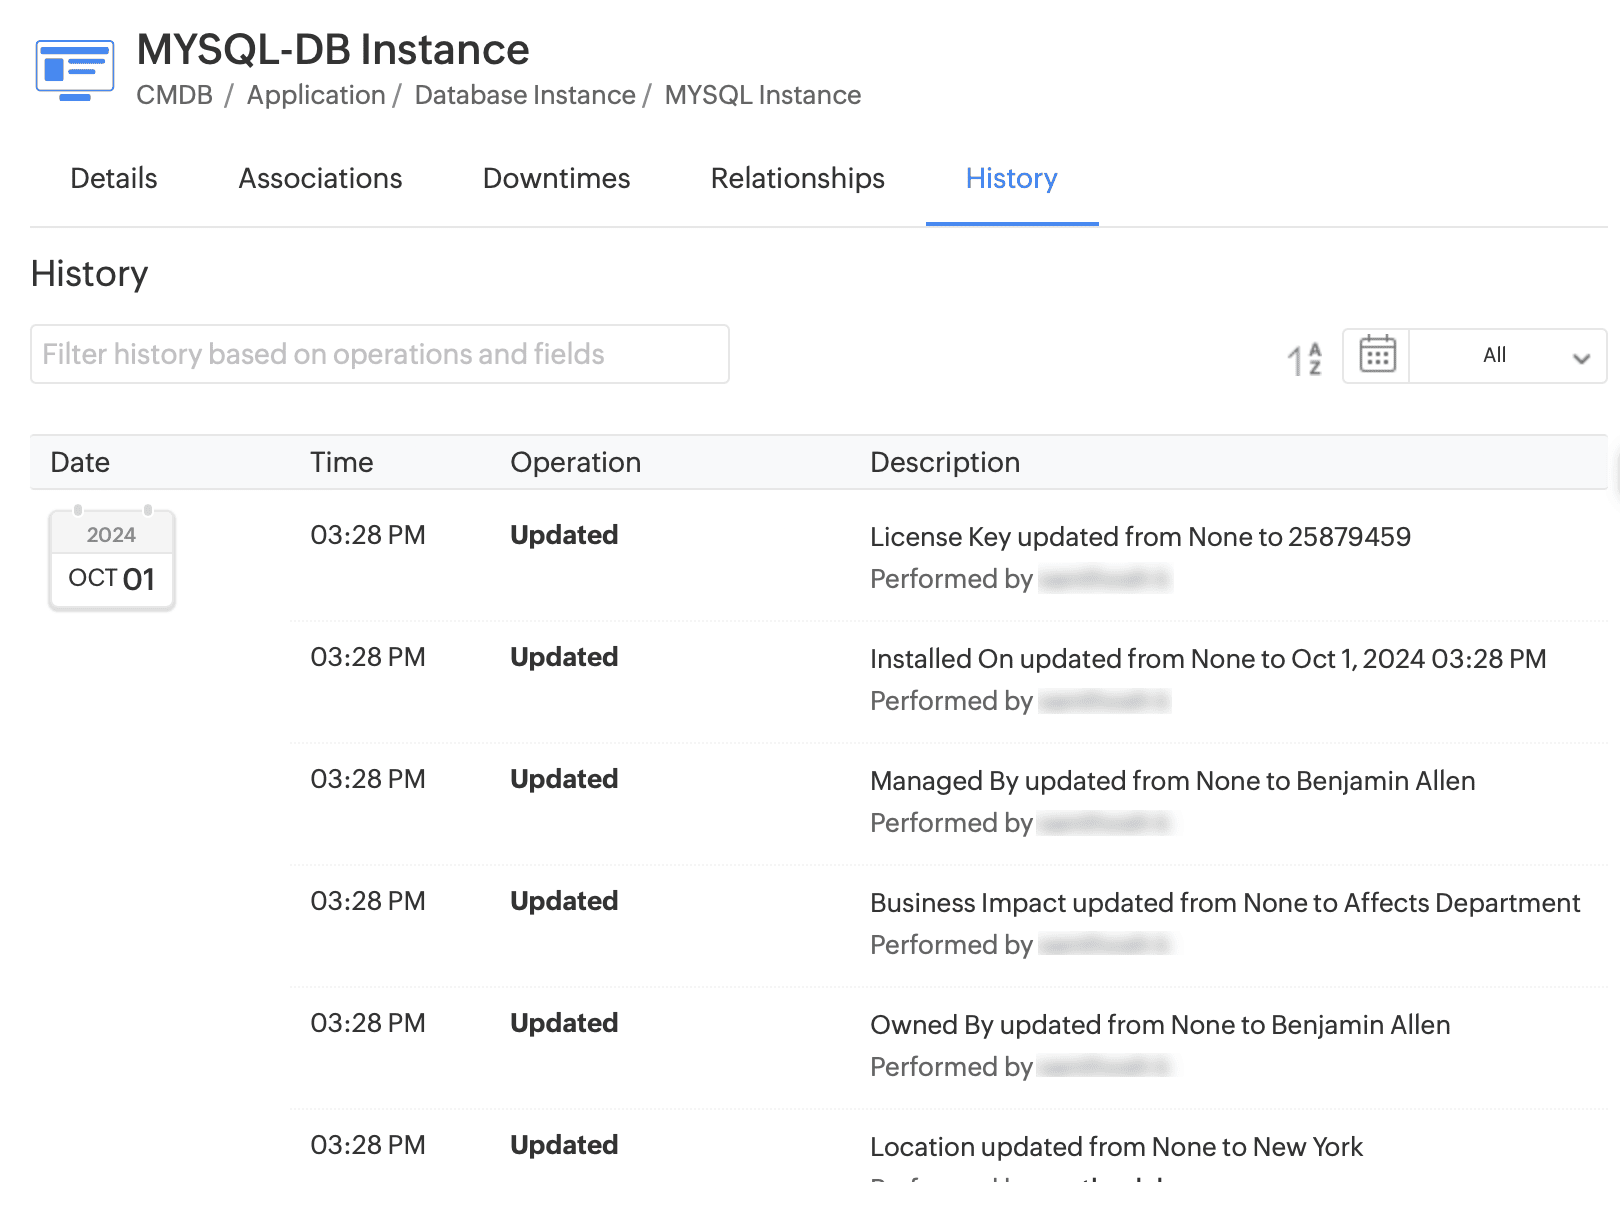
Task: Select the Managed By updated history entry
Action: (x=1172, y=781)
